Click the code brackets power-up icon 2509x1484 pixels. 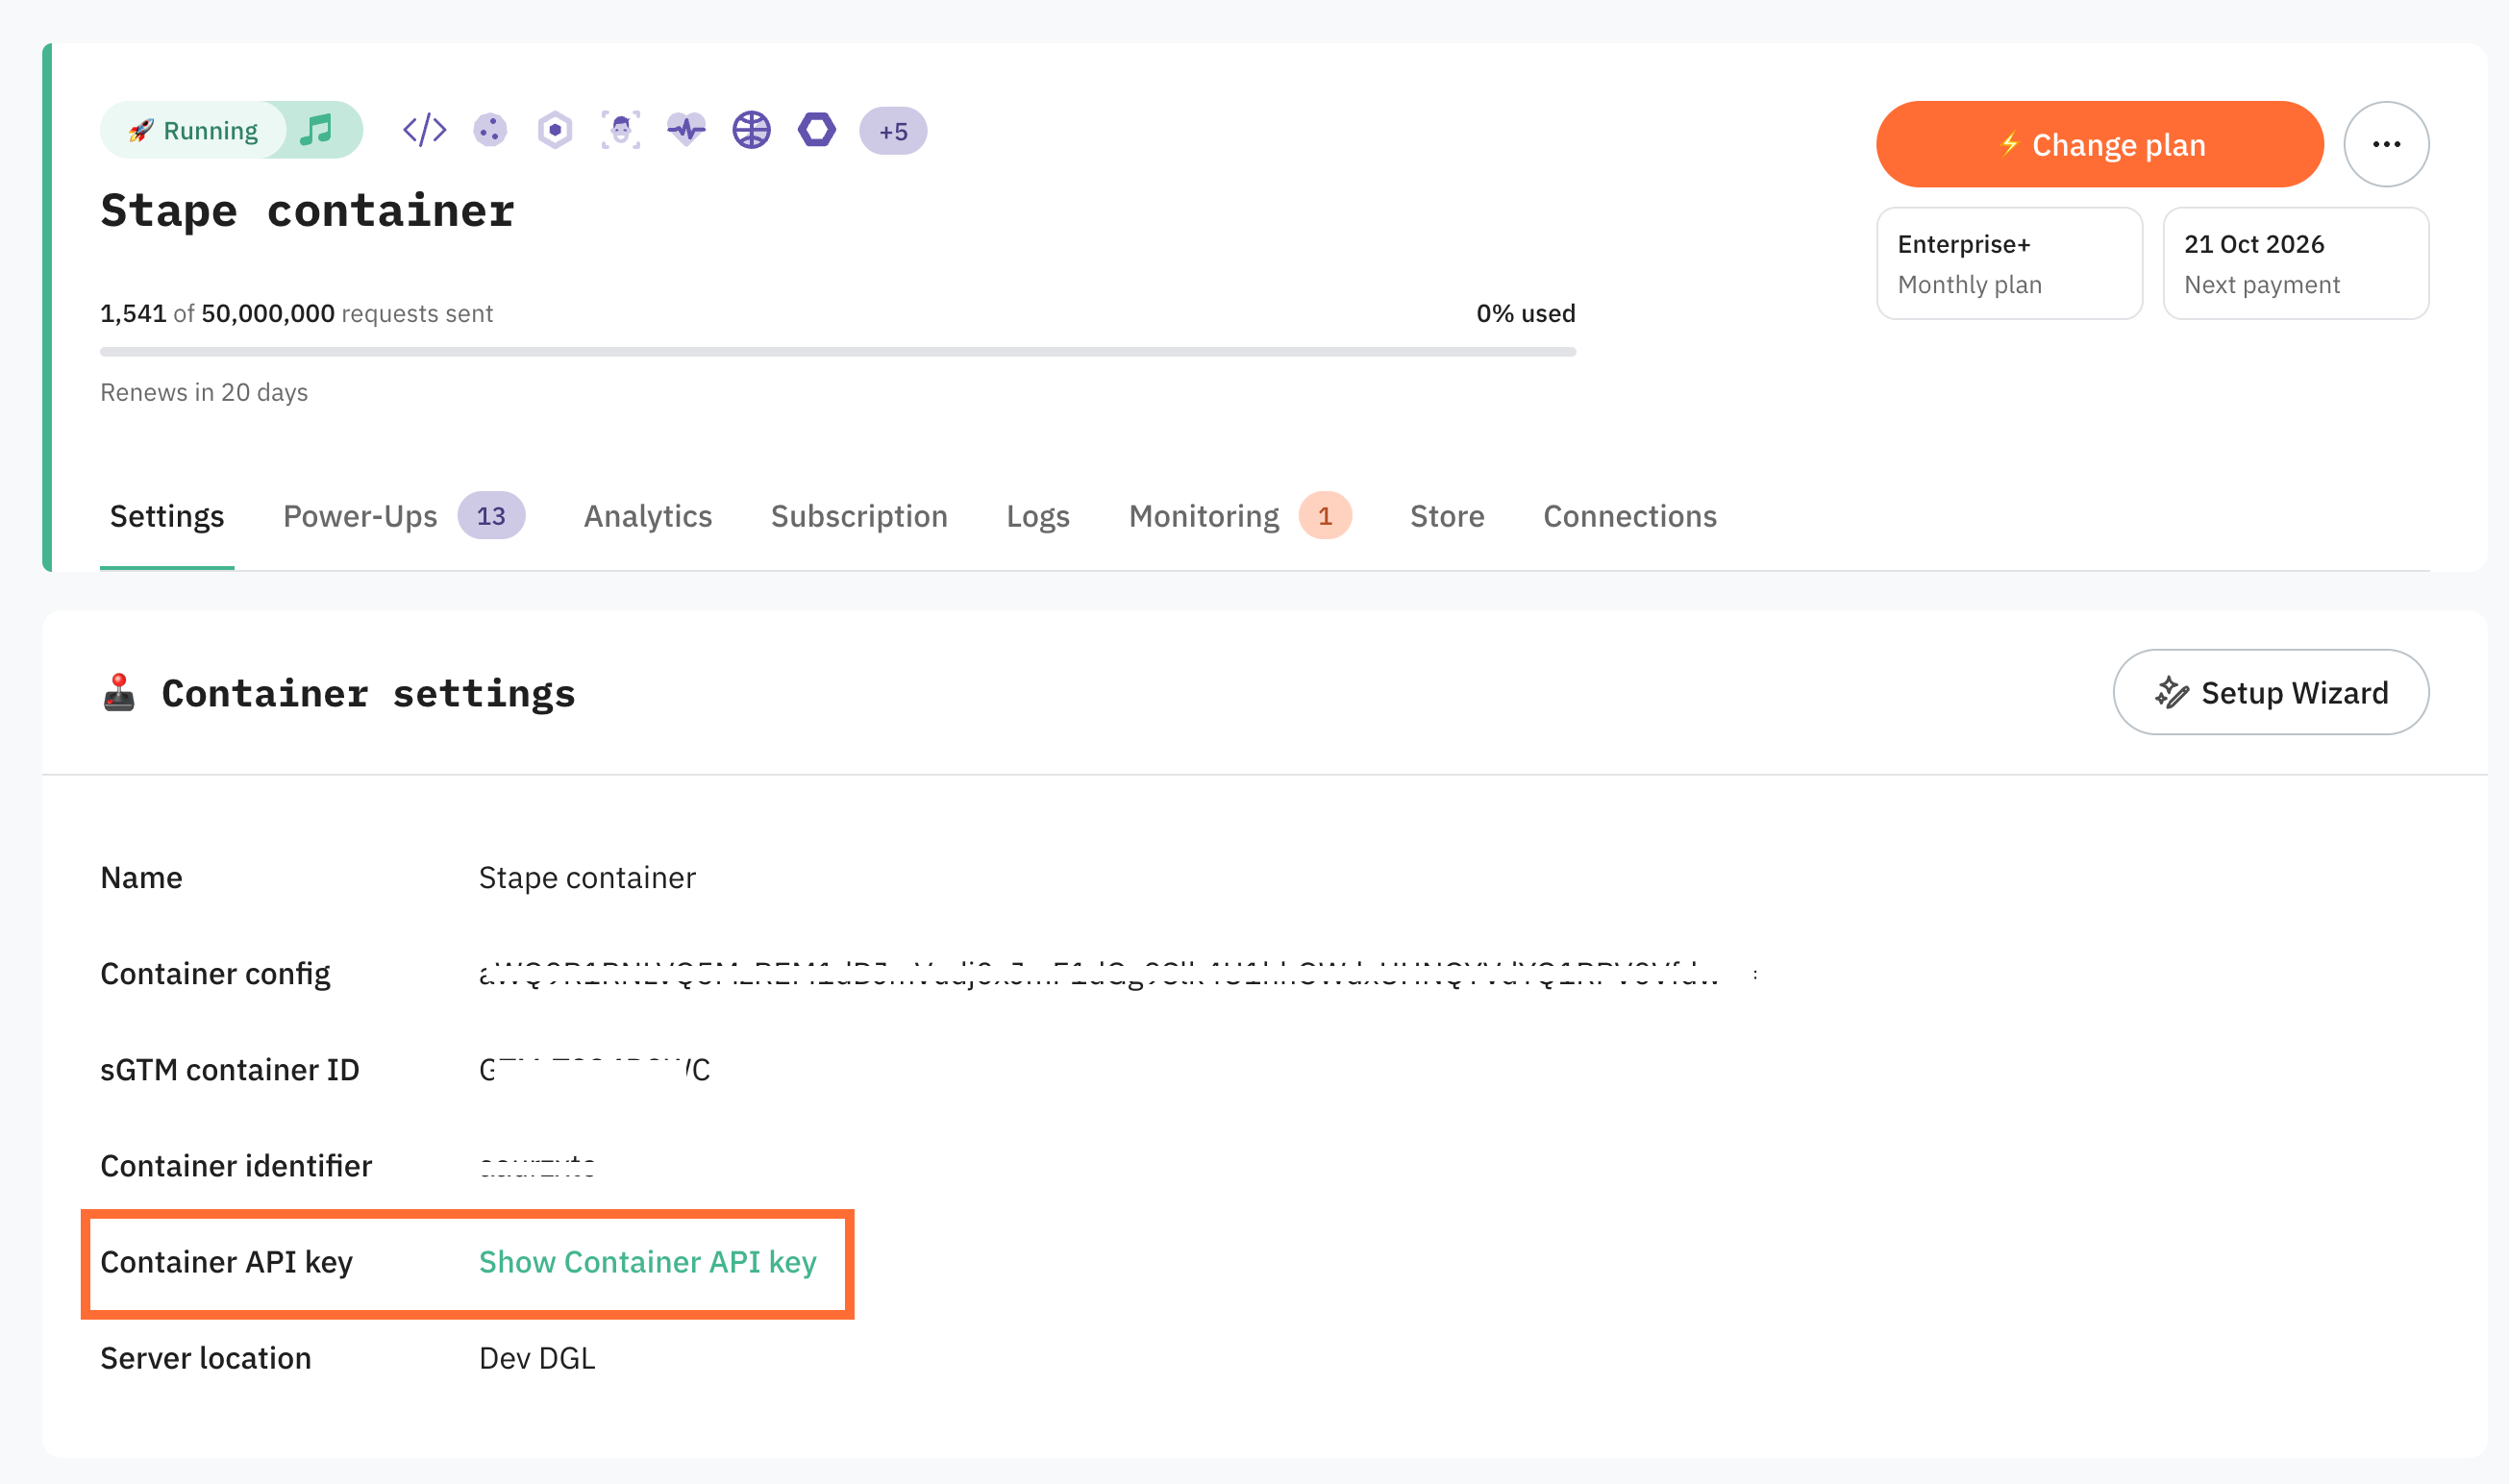(424, 130)
